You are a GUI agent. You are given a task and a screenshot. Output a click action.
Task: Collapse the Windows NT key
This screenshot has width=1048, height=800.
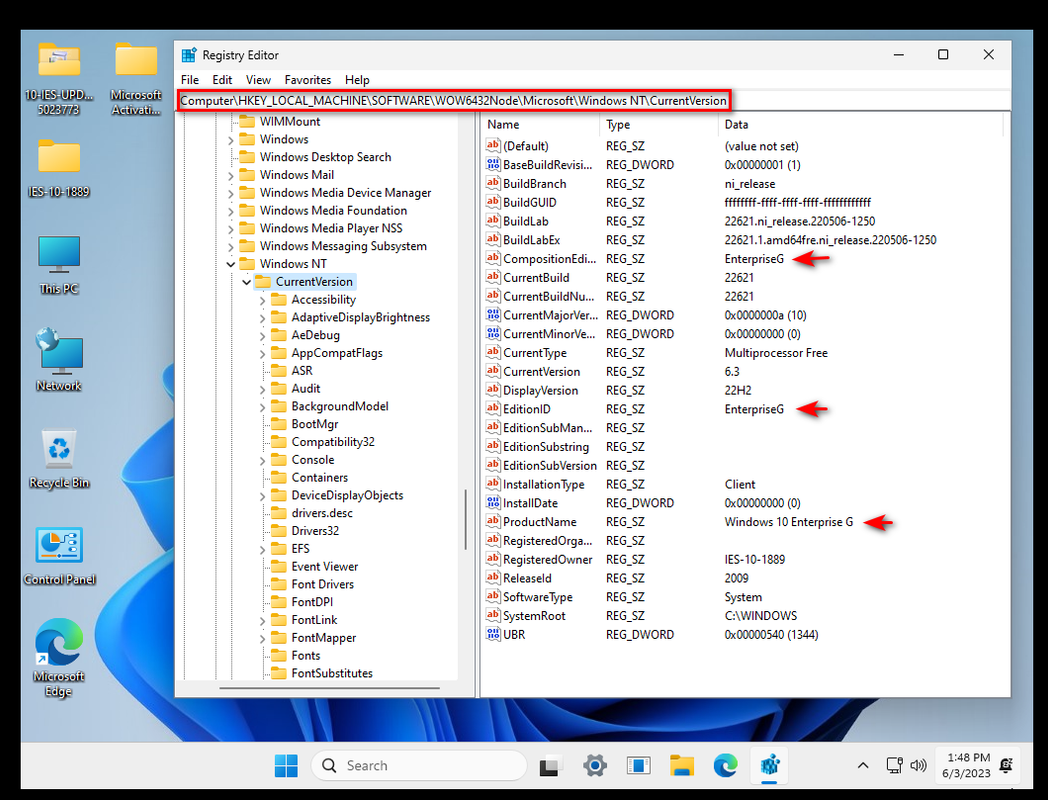coord(231,264)
